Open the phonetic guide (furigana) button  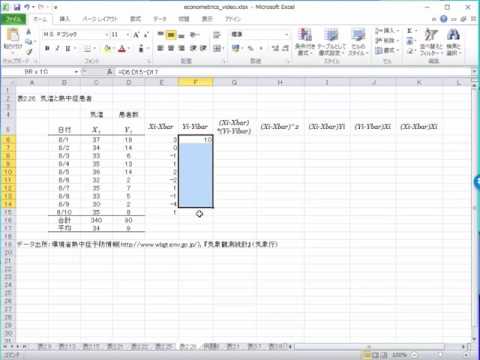[141, 49]
